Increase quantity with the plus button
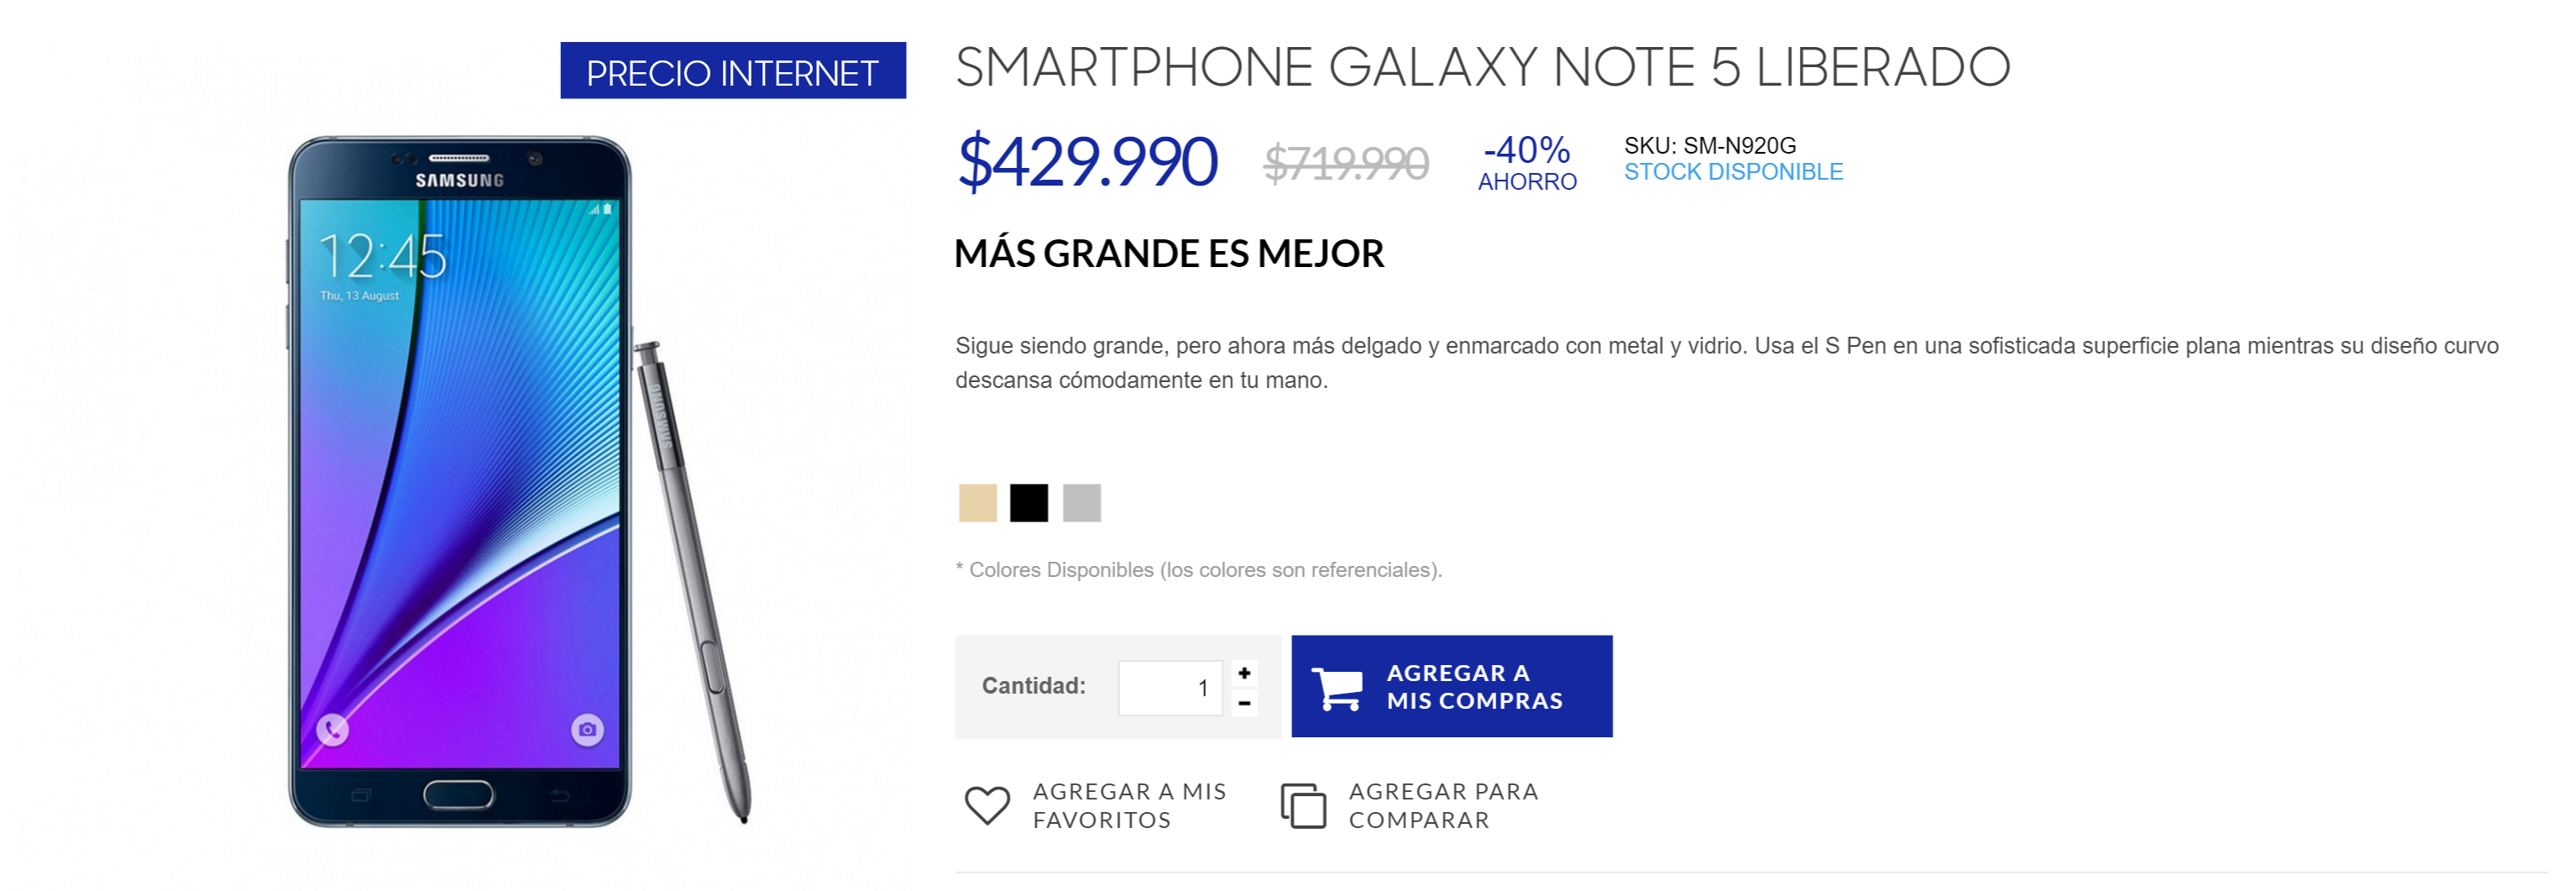The width and height of the screenshot is (2576, 891). click(1244, 673)
